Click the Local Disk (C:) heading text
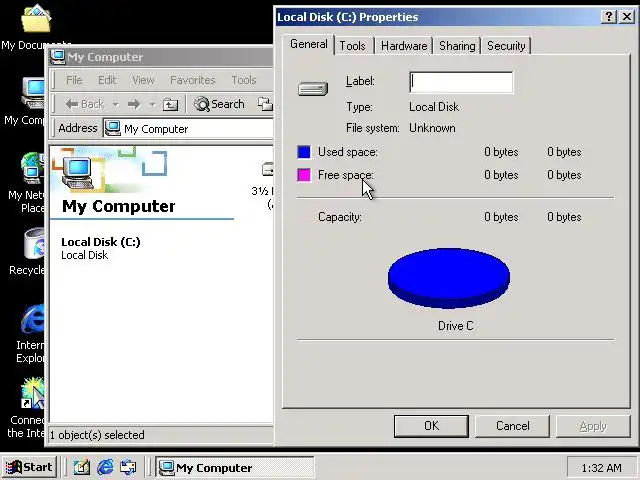This screenshot has height=480, width=640. click(x=101, y=242)
